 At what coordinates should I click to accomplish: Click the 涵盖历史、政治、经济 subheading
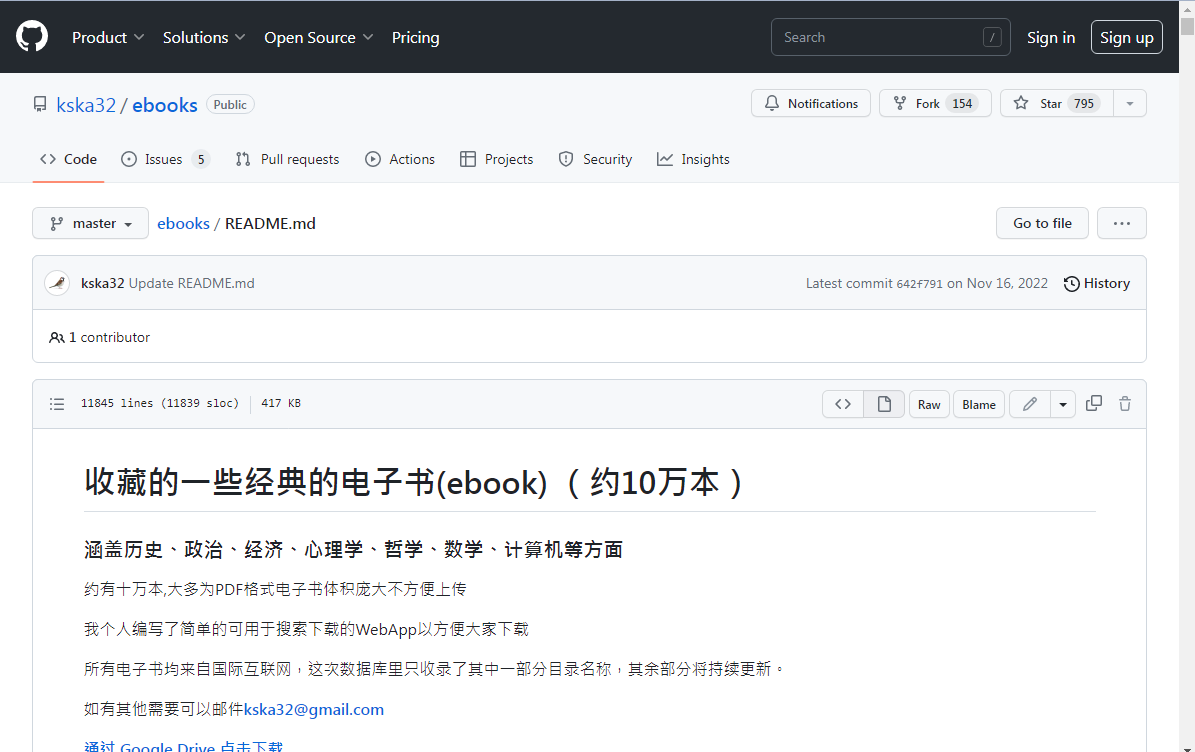(x=354, y=549)
